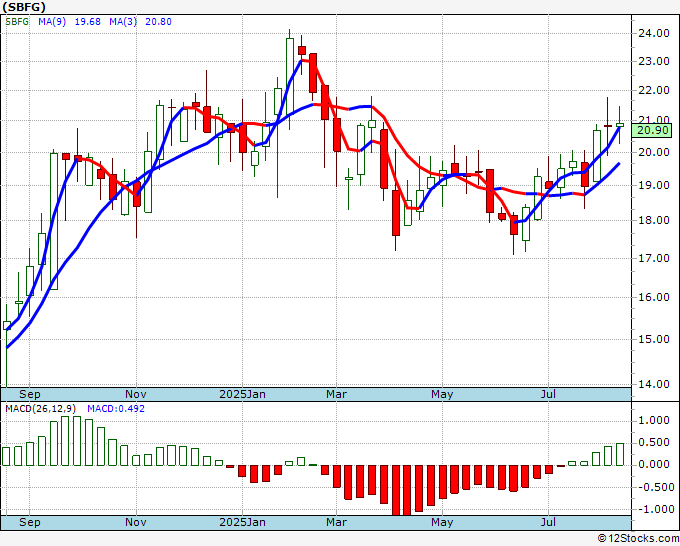Viewport: 680px width, 546px height.
Task: Select 2025Jan on the price chart time axis
Action: coord(242,394)
